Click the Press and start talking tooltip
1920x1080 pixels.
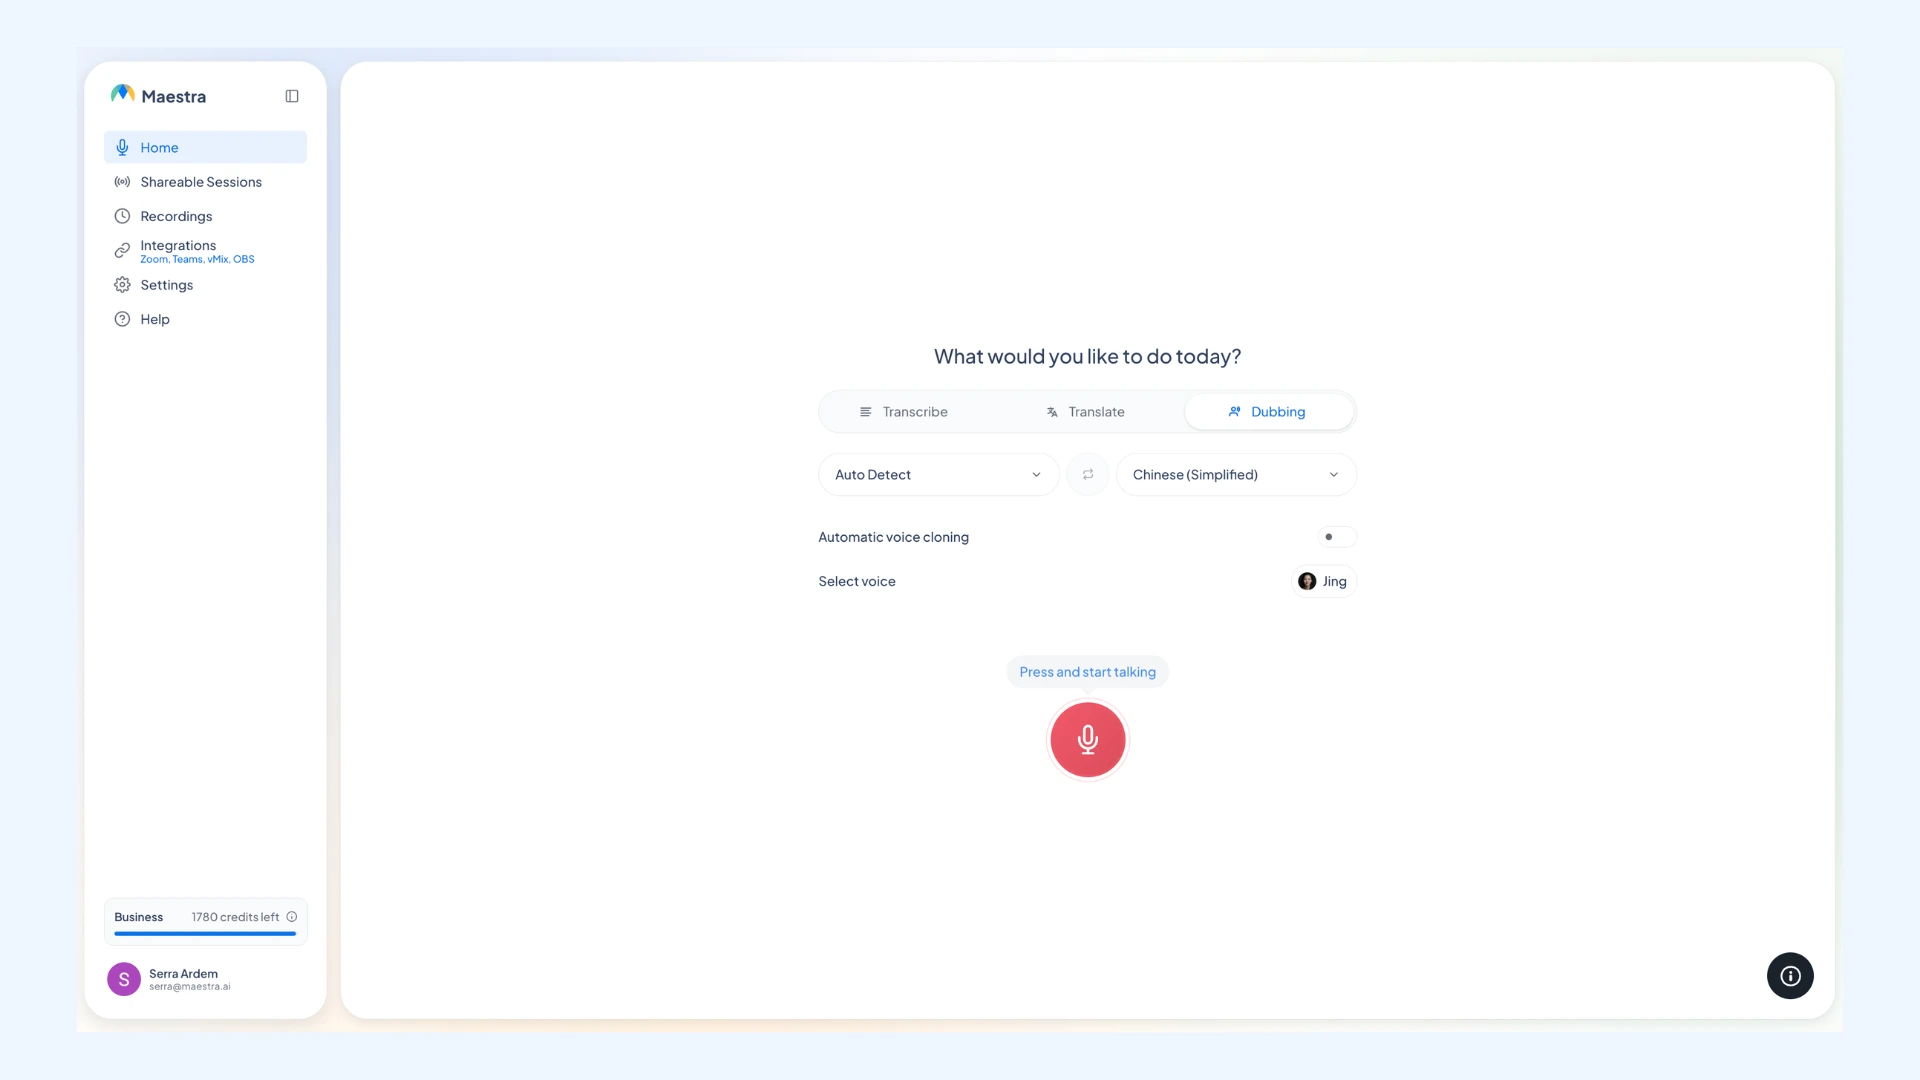click(x=1088, y=672)
